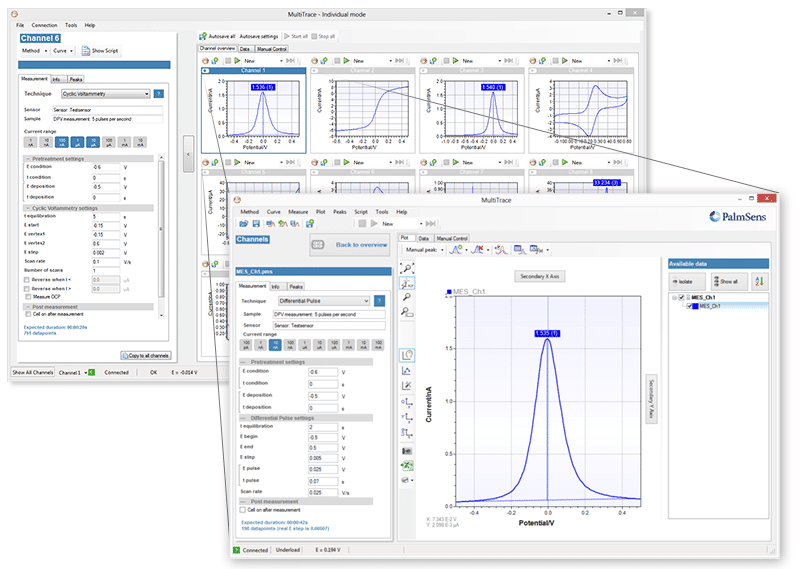Open Method menu in front window

[249, 212]
